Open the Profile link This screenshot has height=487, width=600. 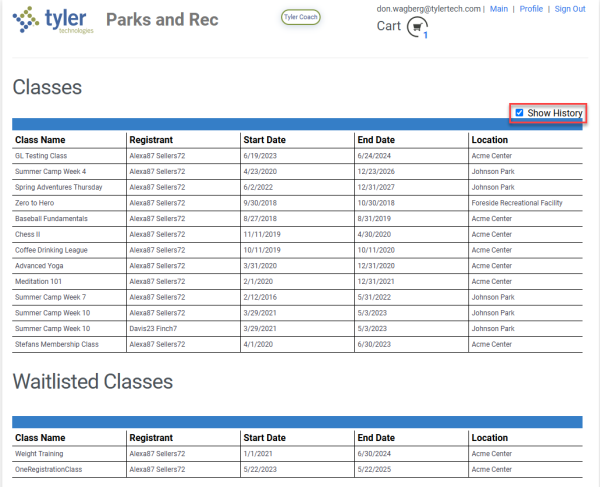[531, 8]
